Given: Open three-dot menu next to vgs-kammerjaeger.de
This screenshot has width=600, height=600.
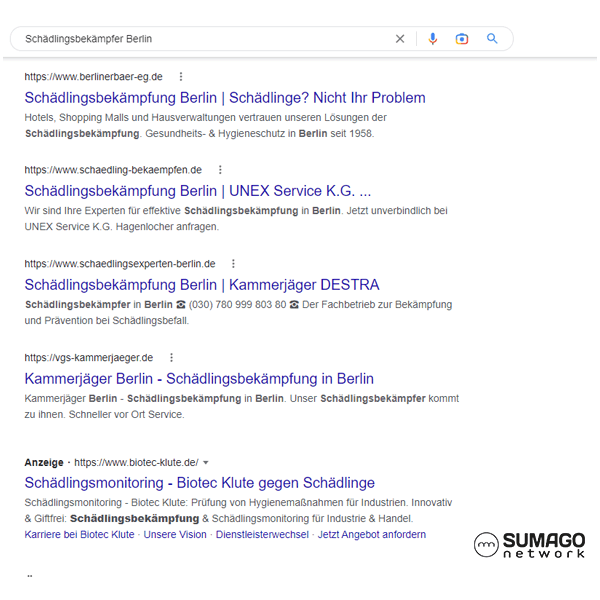Looking at the screenshot, I should (171, 357).
